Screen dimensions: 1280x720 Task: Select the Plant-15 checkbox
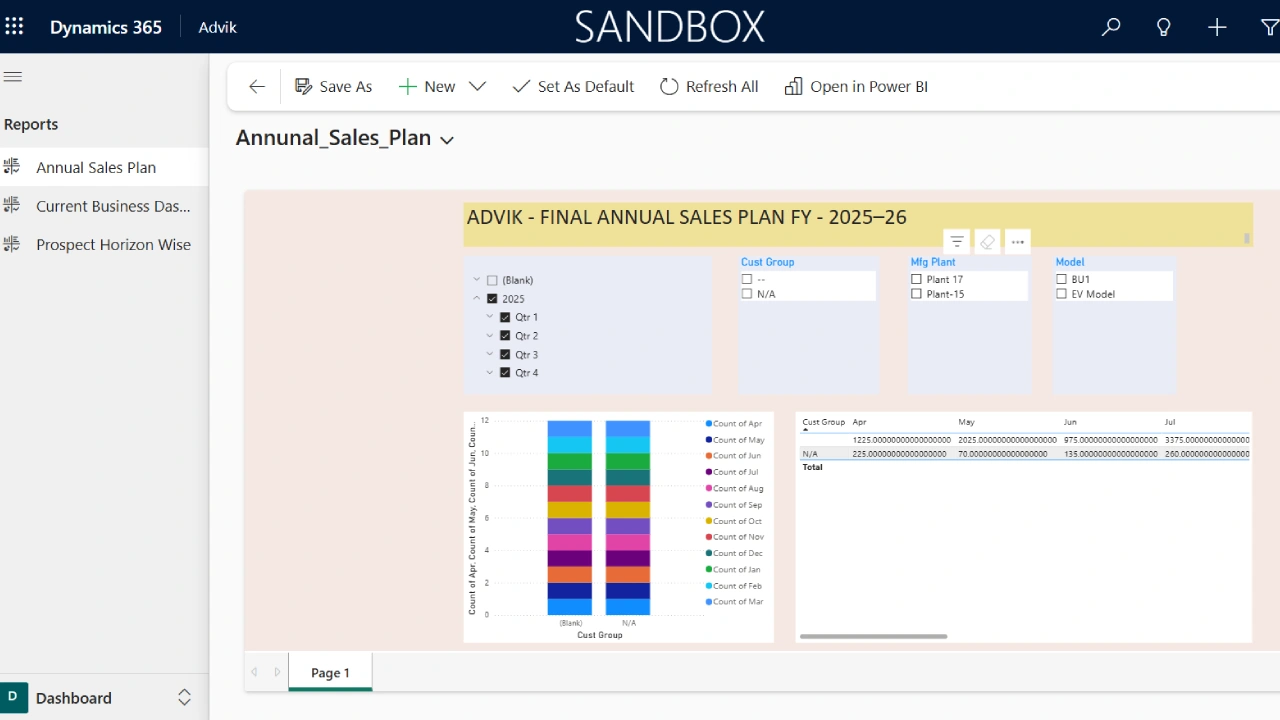[x=916, y=294]
